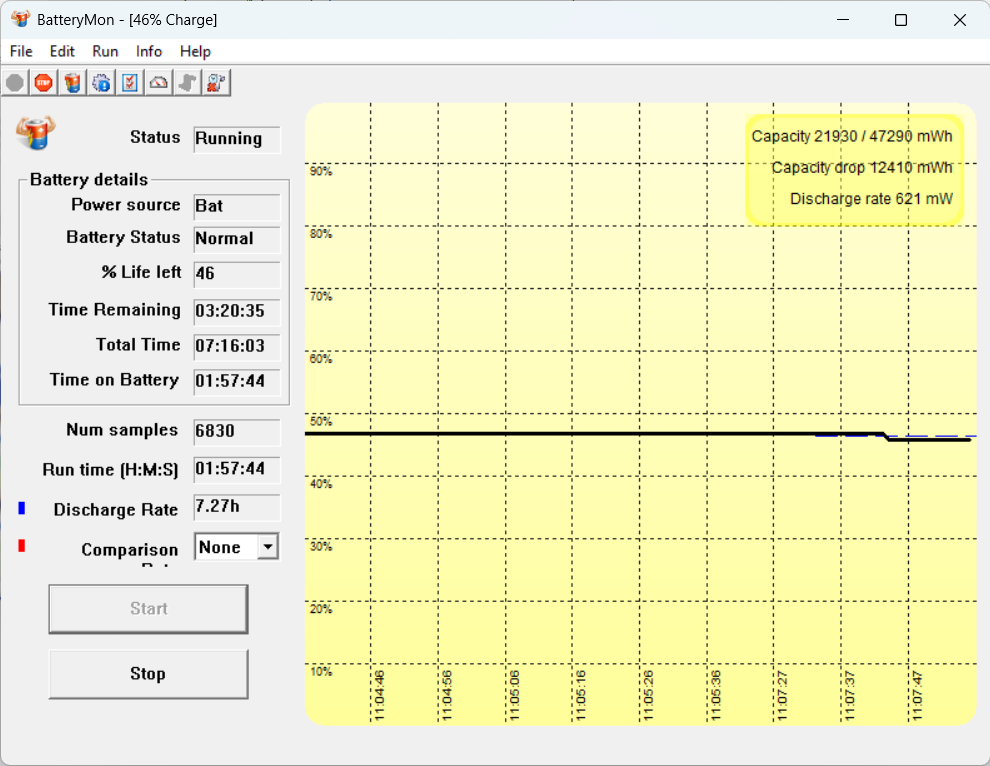The height and width of the screenshot is (766, 990).
Task: Click the None value in the Comparison combo box
Action: (220, 547)
